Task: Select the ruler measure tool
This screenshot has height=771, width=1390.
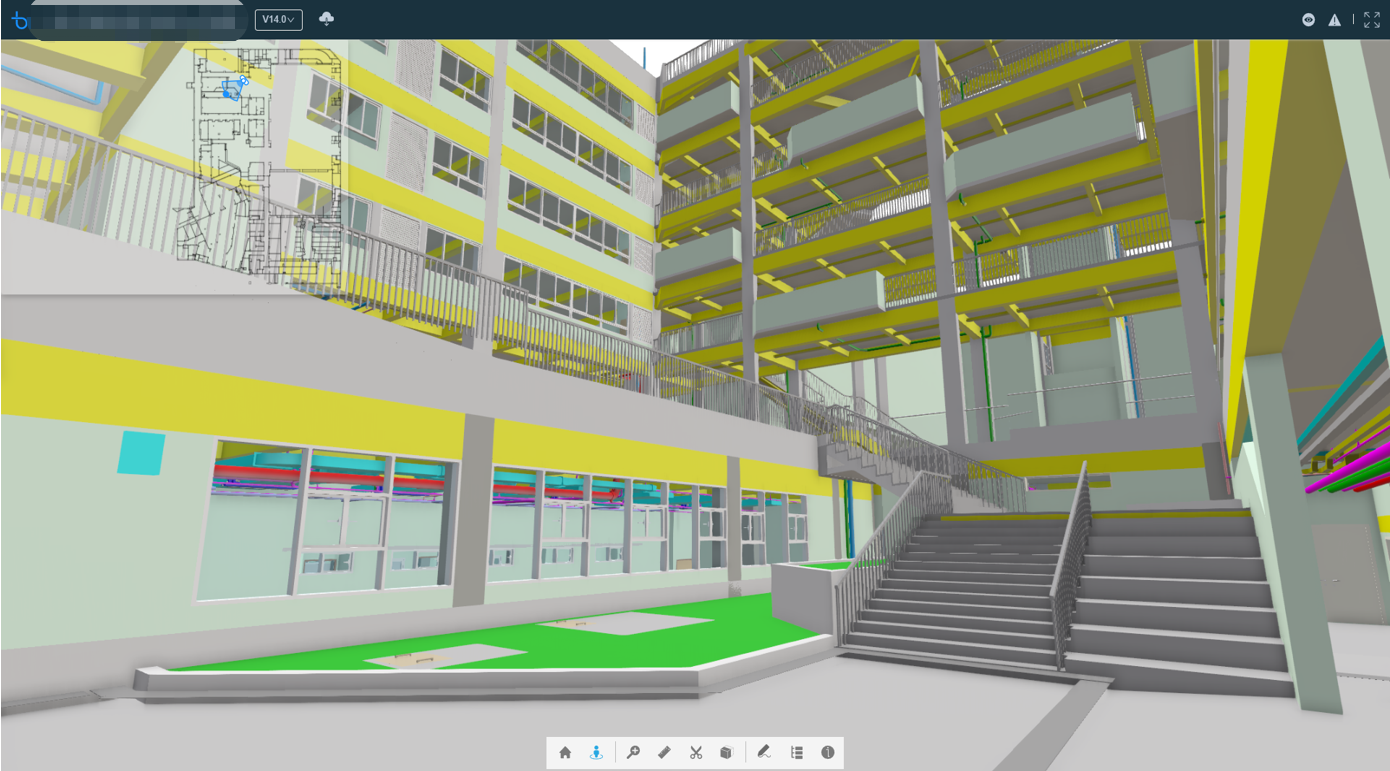Action: coord(664,753)
